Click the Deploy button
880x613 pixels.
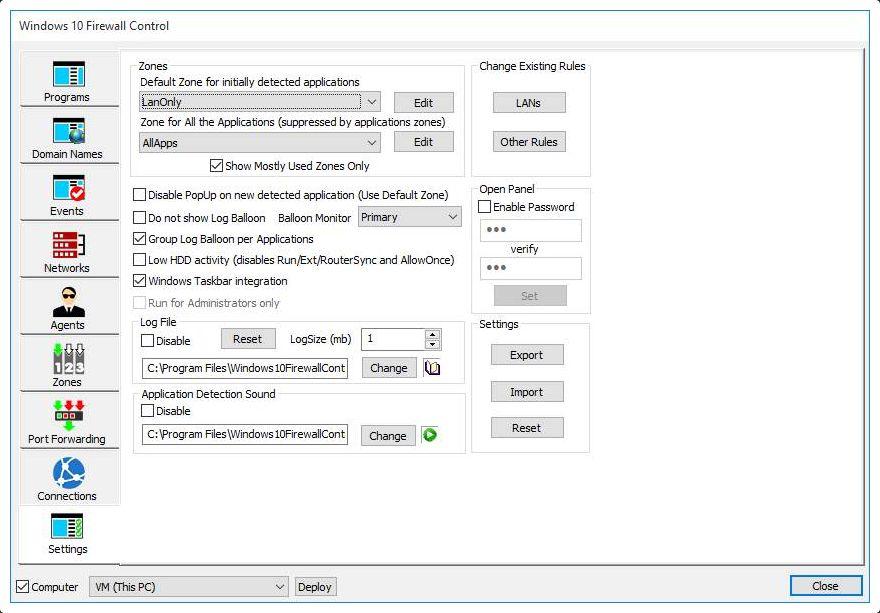point(315,587)
